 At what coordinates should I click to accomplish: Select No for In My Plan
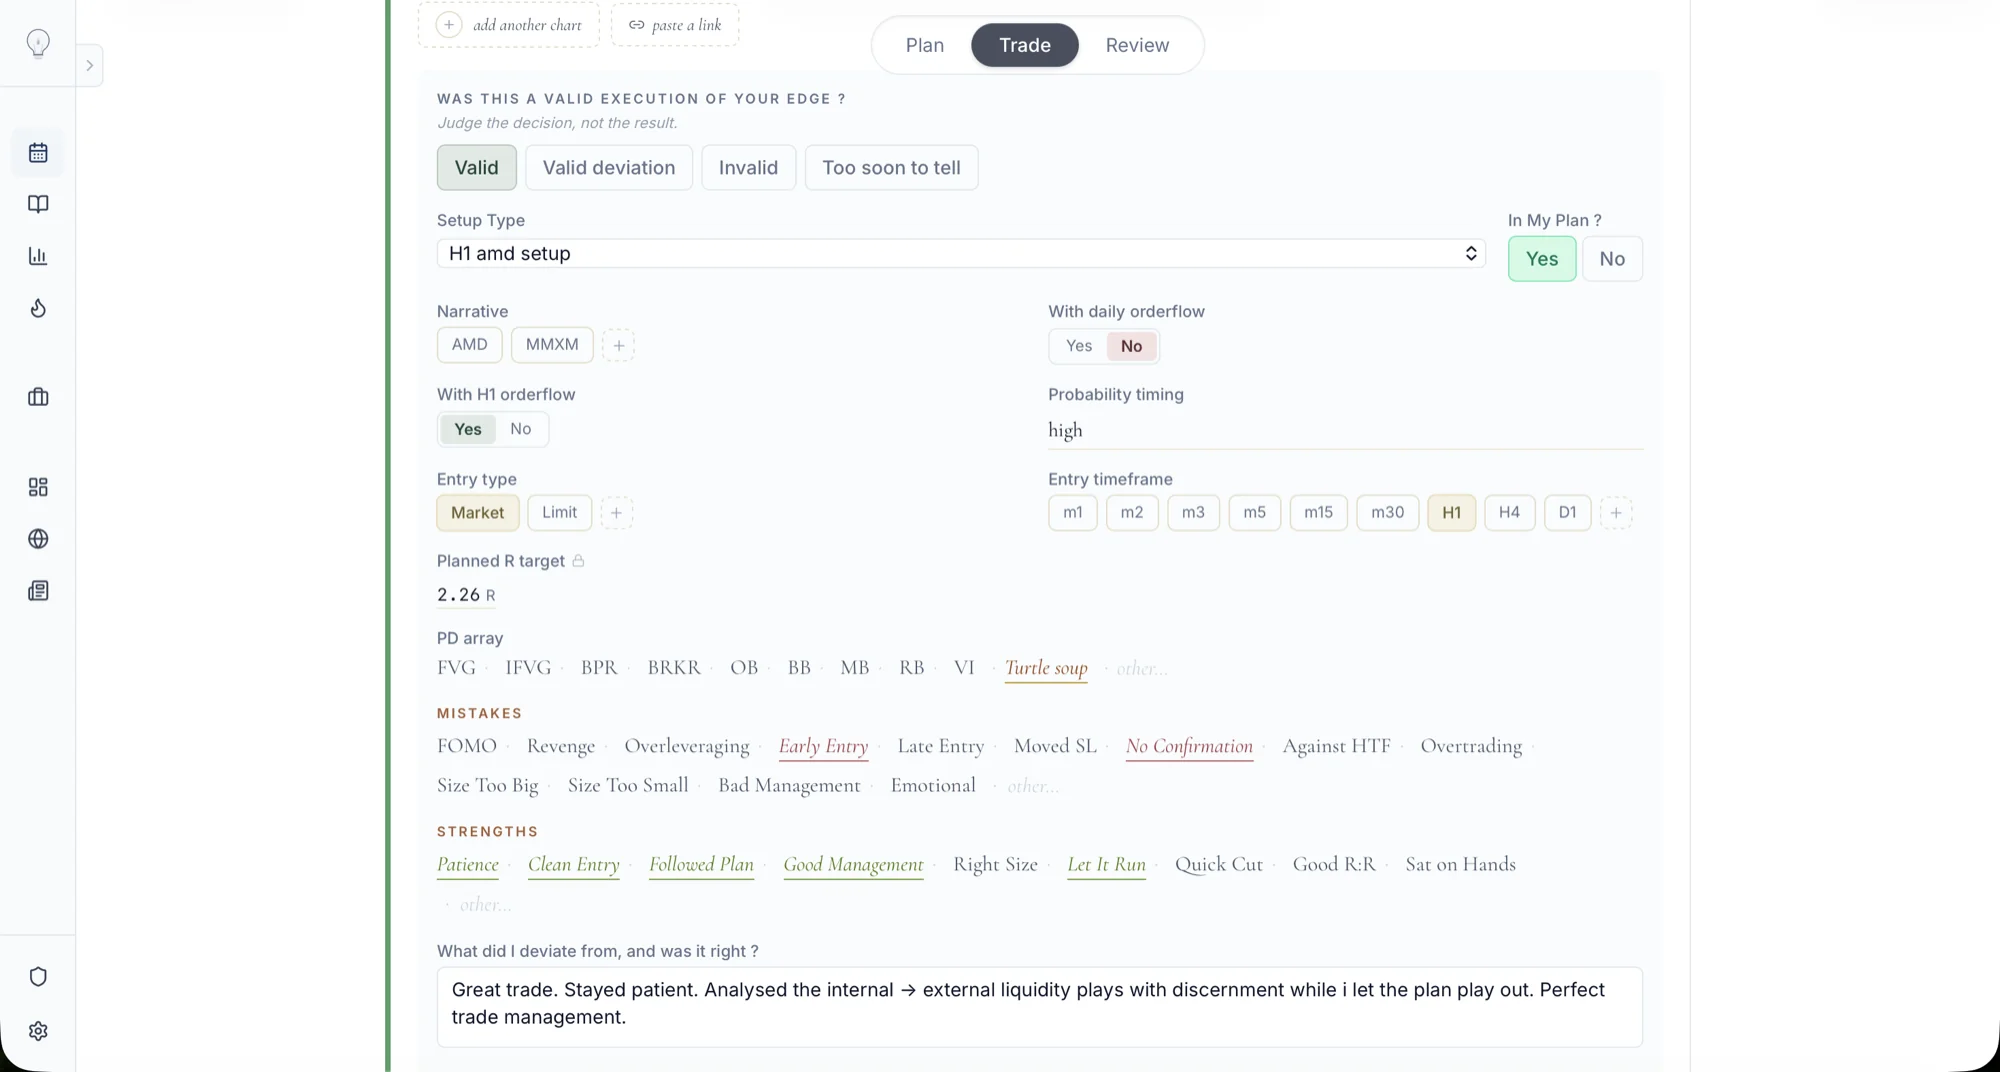pos(1611,259)
